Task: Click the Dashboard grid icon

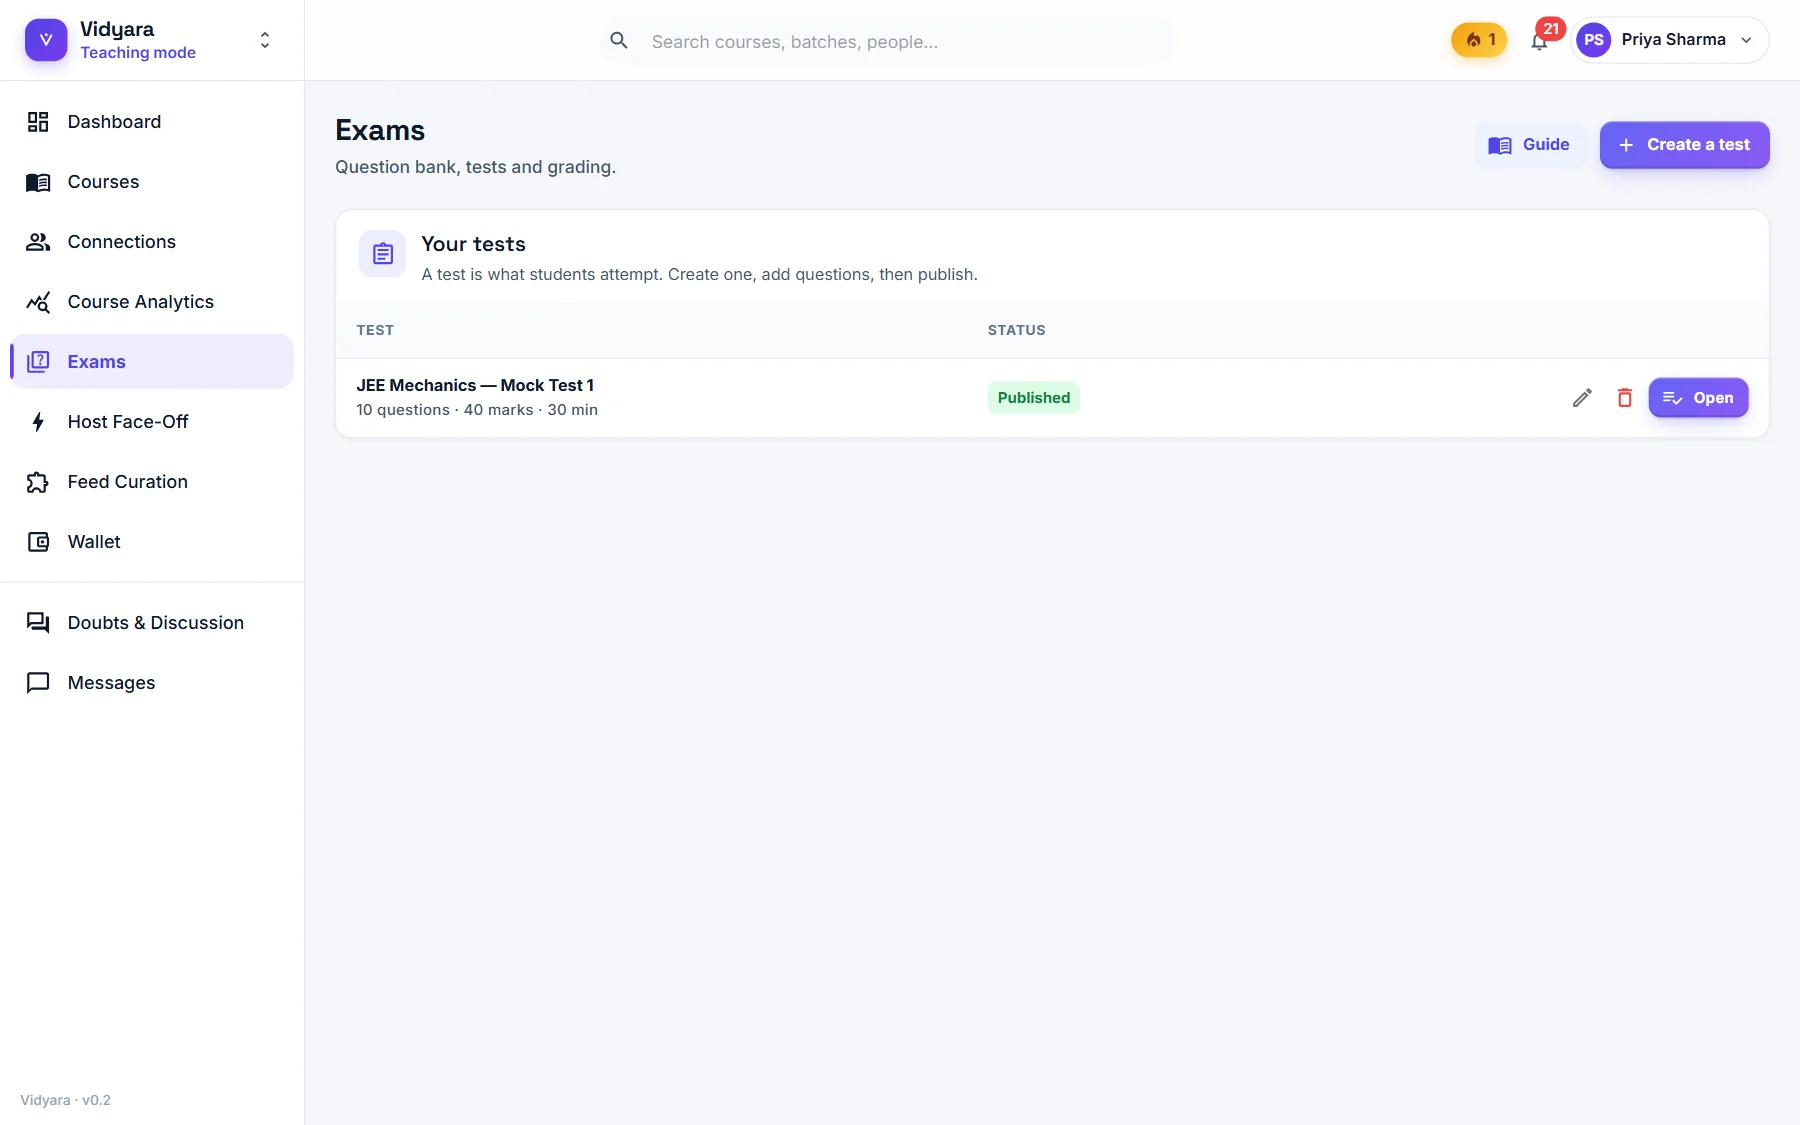Action: point(38,122)
